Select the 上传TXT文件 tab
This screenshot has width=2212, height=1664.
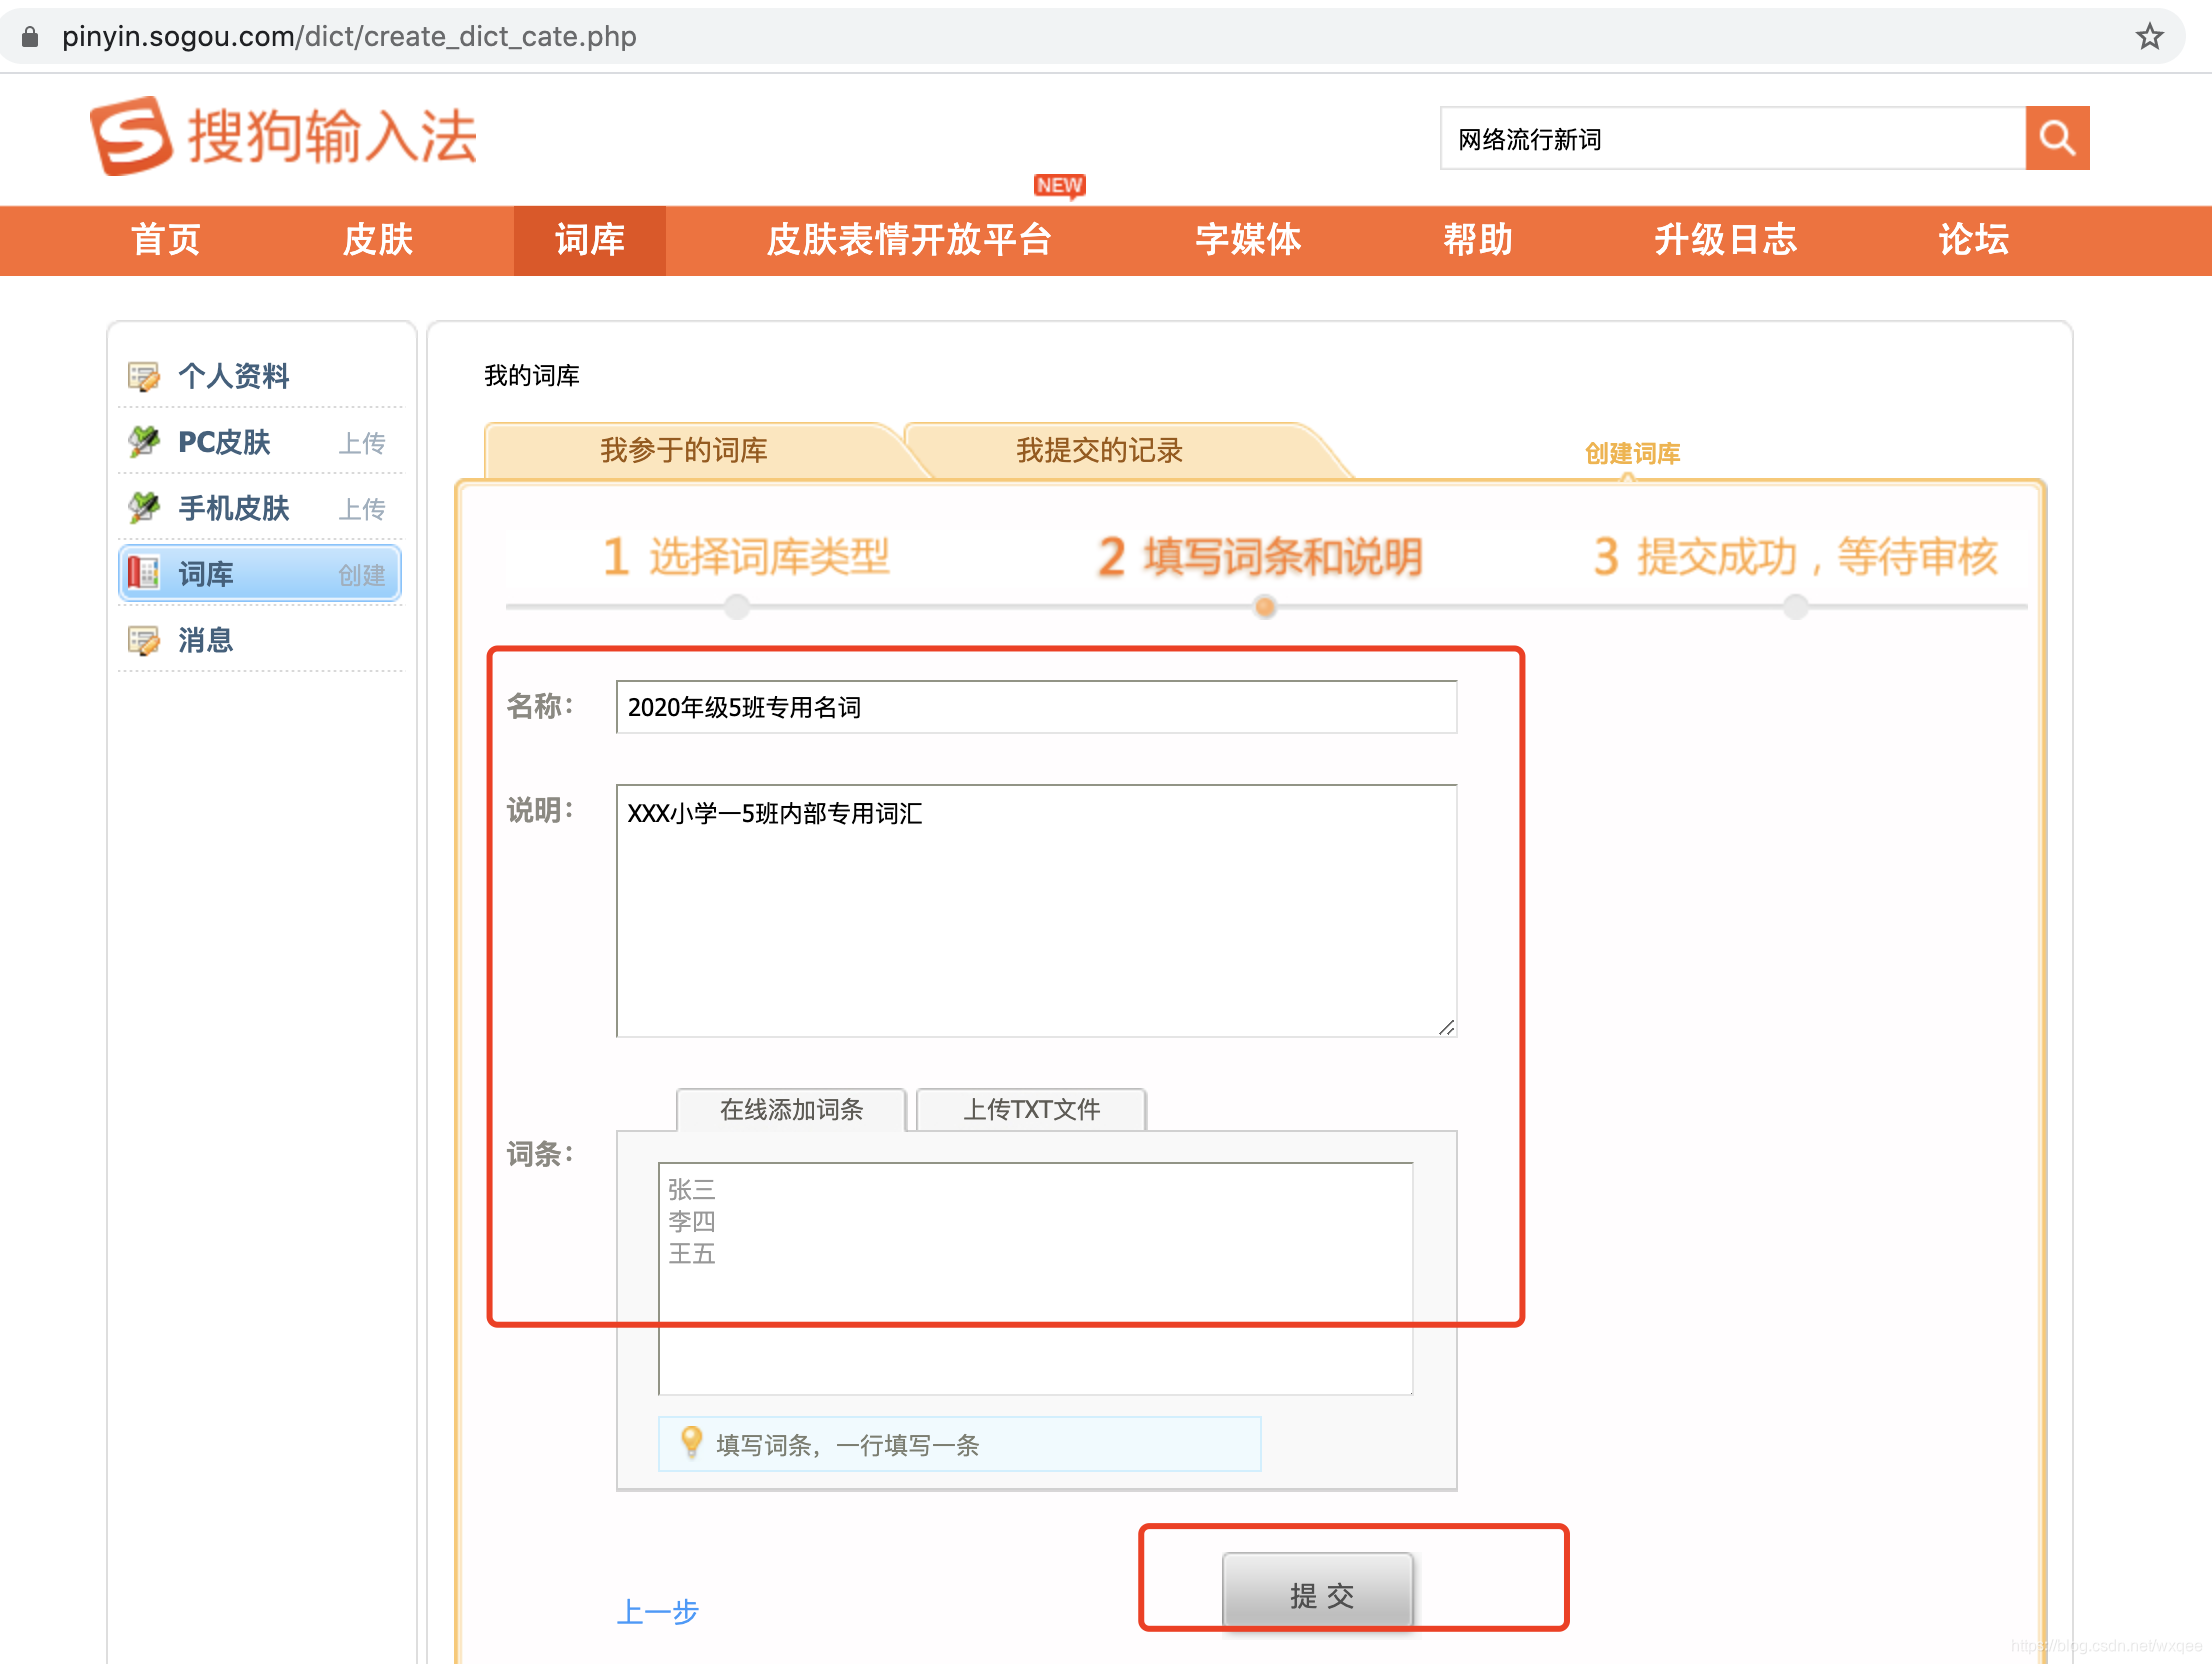(1031, 1109)
